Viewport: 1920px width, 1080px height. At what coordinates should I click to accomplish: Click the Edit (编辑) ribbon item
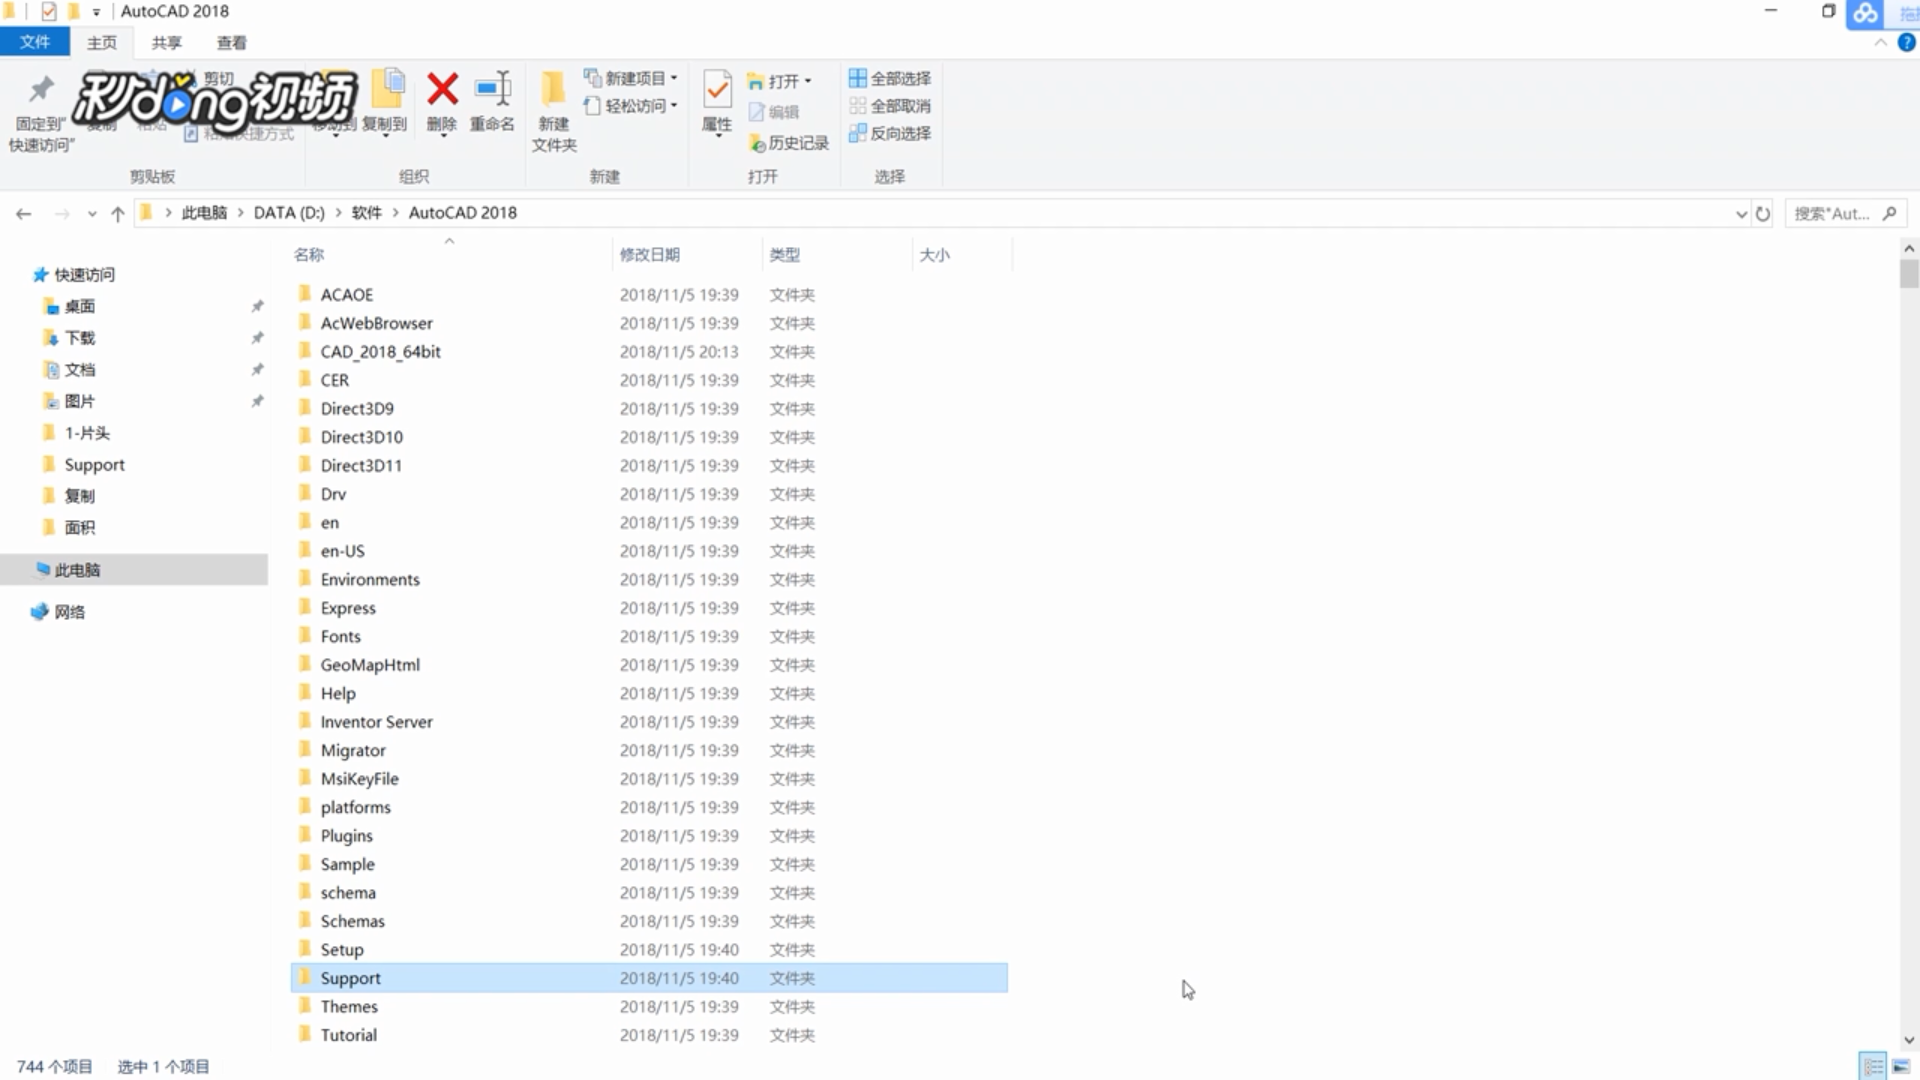coord(774,112)
